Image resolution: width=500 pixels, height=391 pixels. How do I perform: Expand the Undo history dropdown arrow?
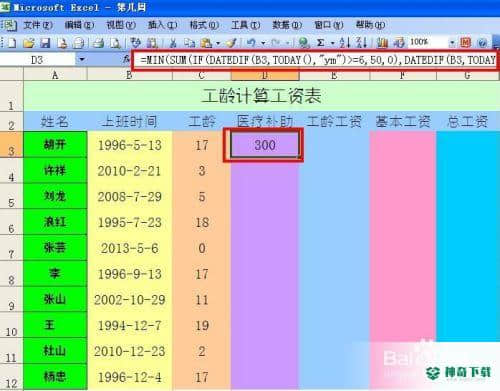pyautogui.click(x=263, y=43)
